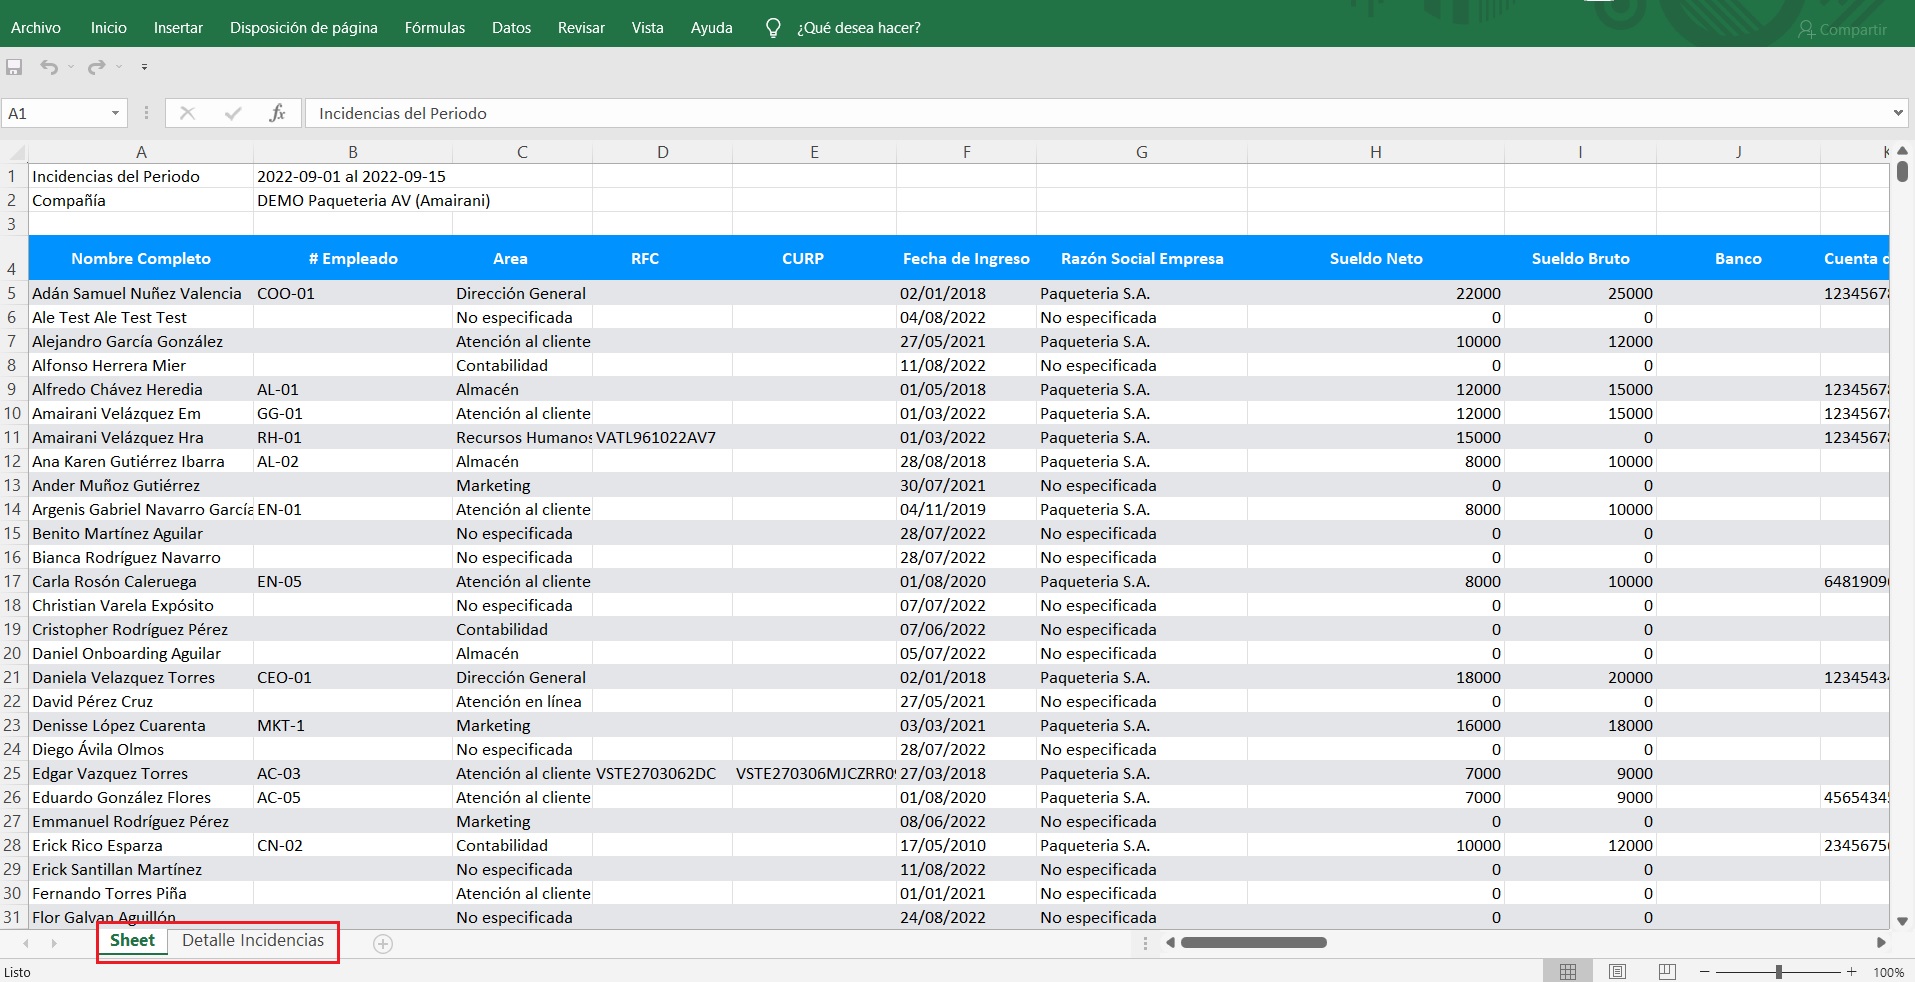Select cell with RFC VATL961022AV7
The image size is (1915, 982).
coord(662,437)
